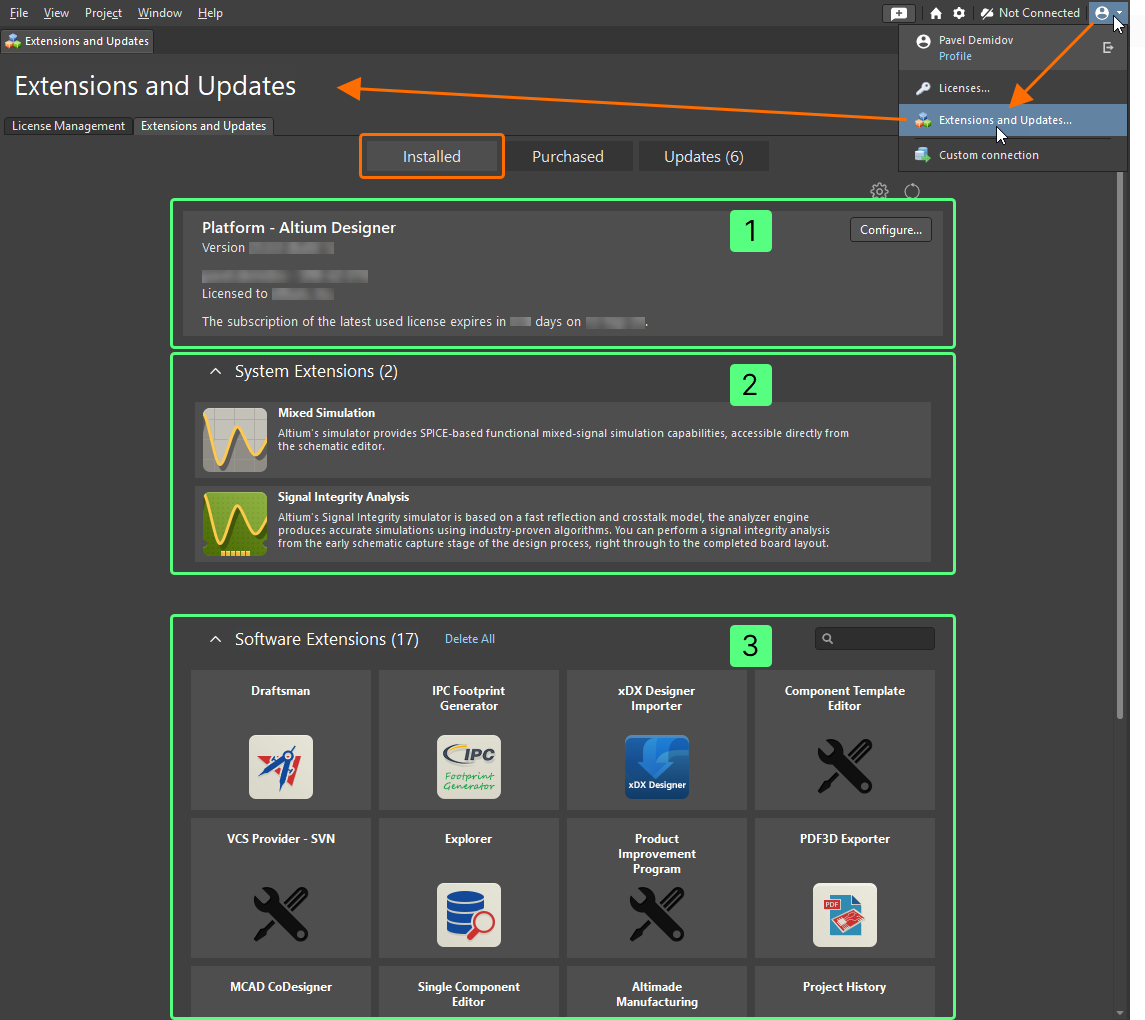
Task: Open the View menu
Action: [56, 13]
